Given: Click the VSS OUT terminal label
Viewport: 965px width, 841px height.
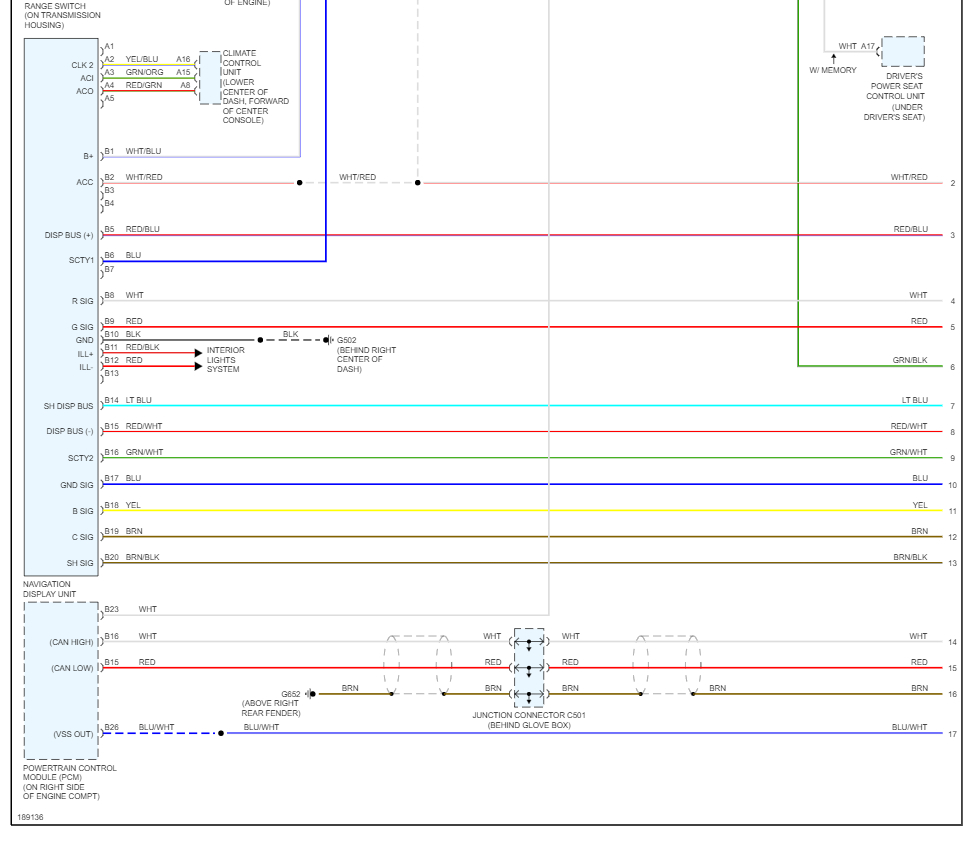Looking at the screenshot, I should (73, 734).
